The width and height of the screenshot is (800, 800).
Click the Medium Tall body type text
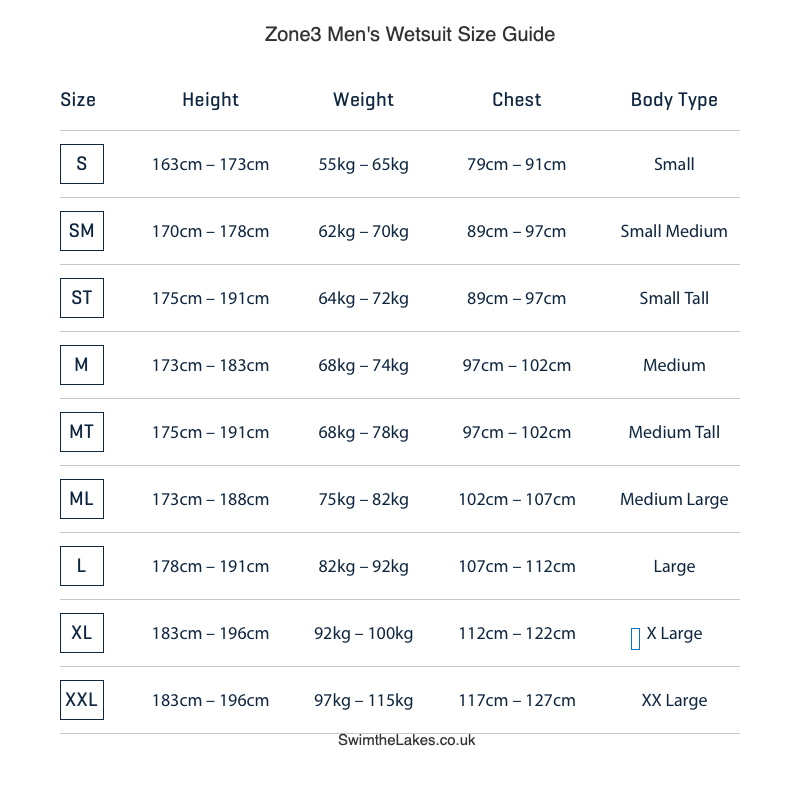pos(674,432)
